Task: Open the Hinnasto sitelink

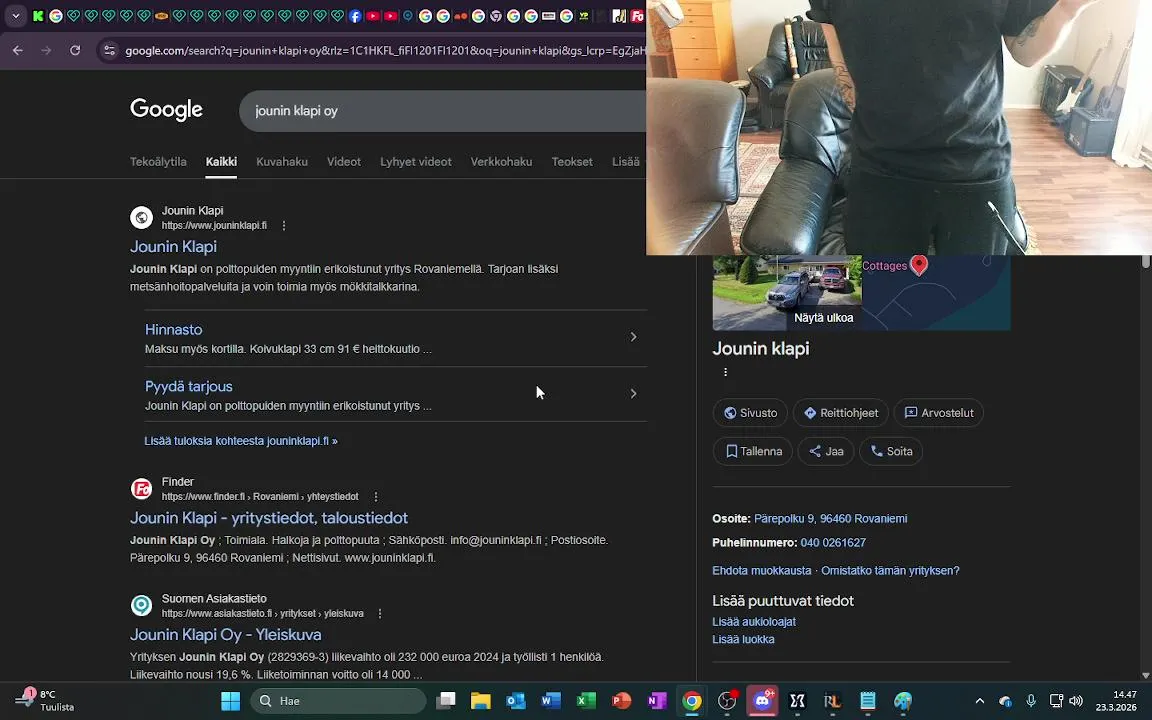Action: [173, 330]
